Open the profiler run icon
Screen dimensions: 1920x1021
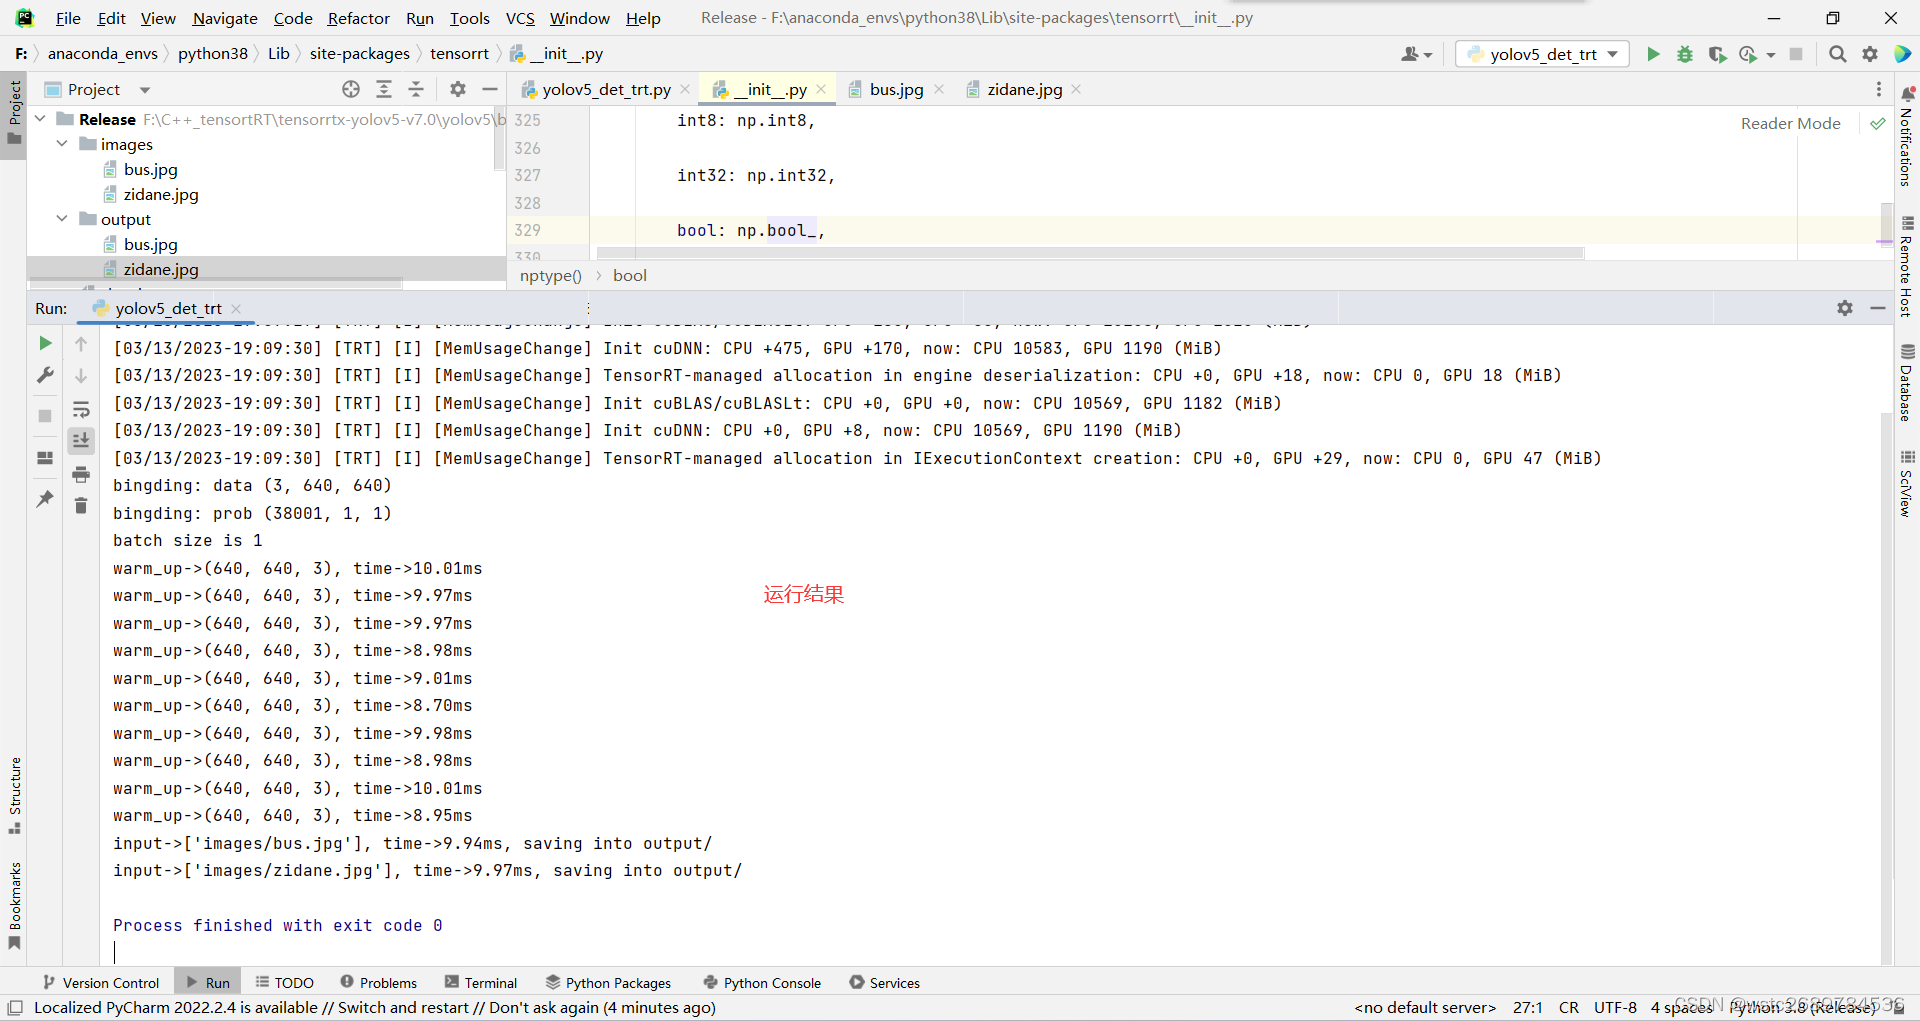click(x=1748, y=54)
